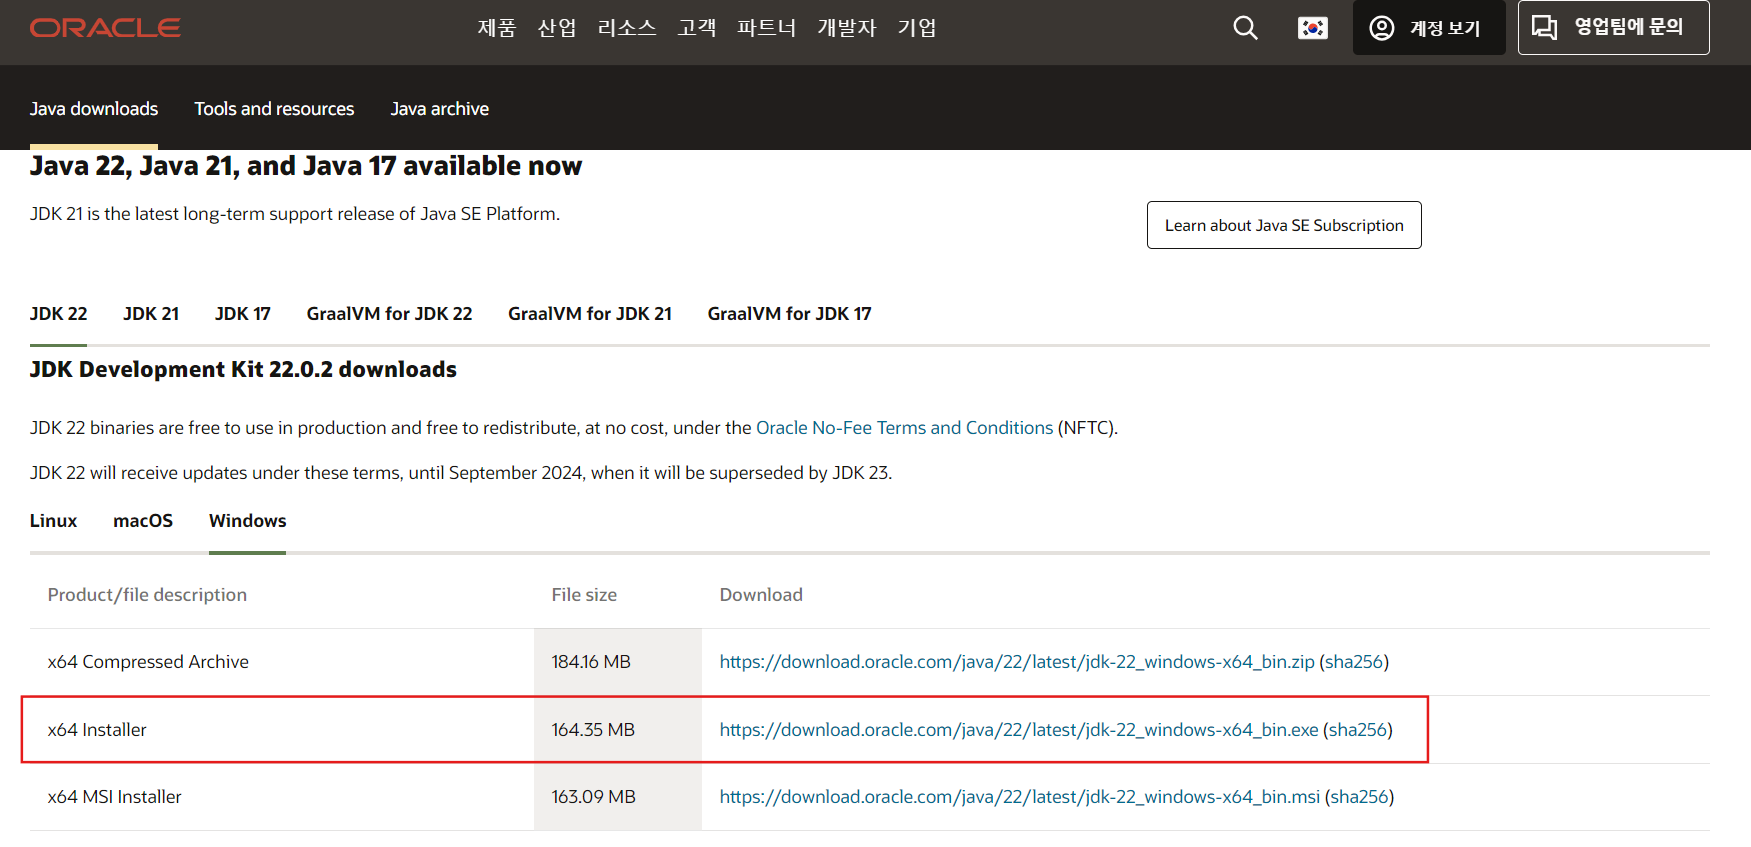
Task: Download jdk-22_windows-x64_bin.msi link
Action: (1020, 797)
